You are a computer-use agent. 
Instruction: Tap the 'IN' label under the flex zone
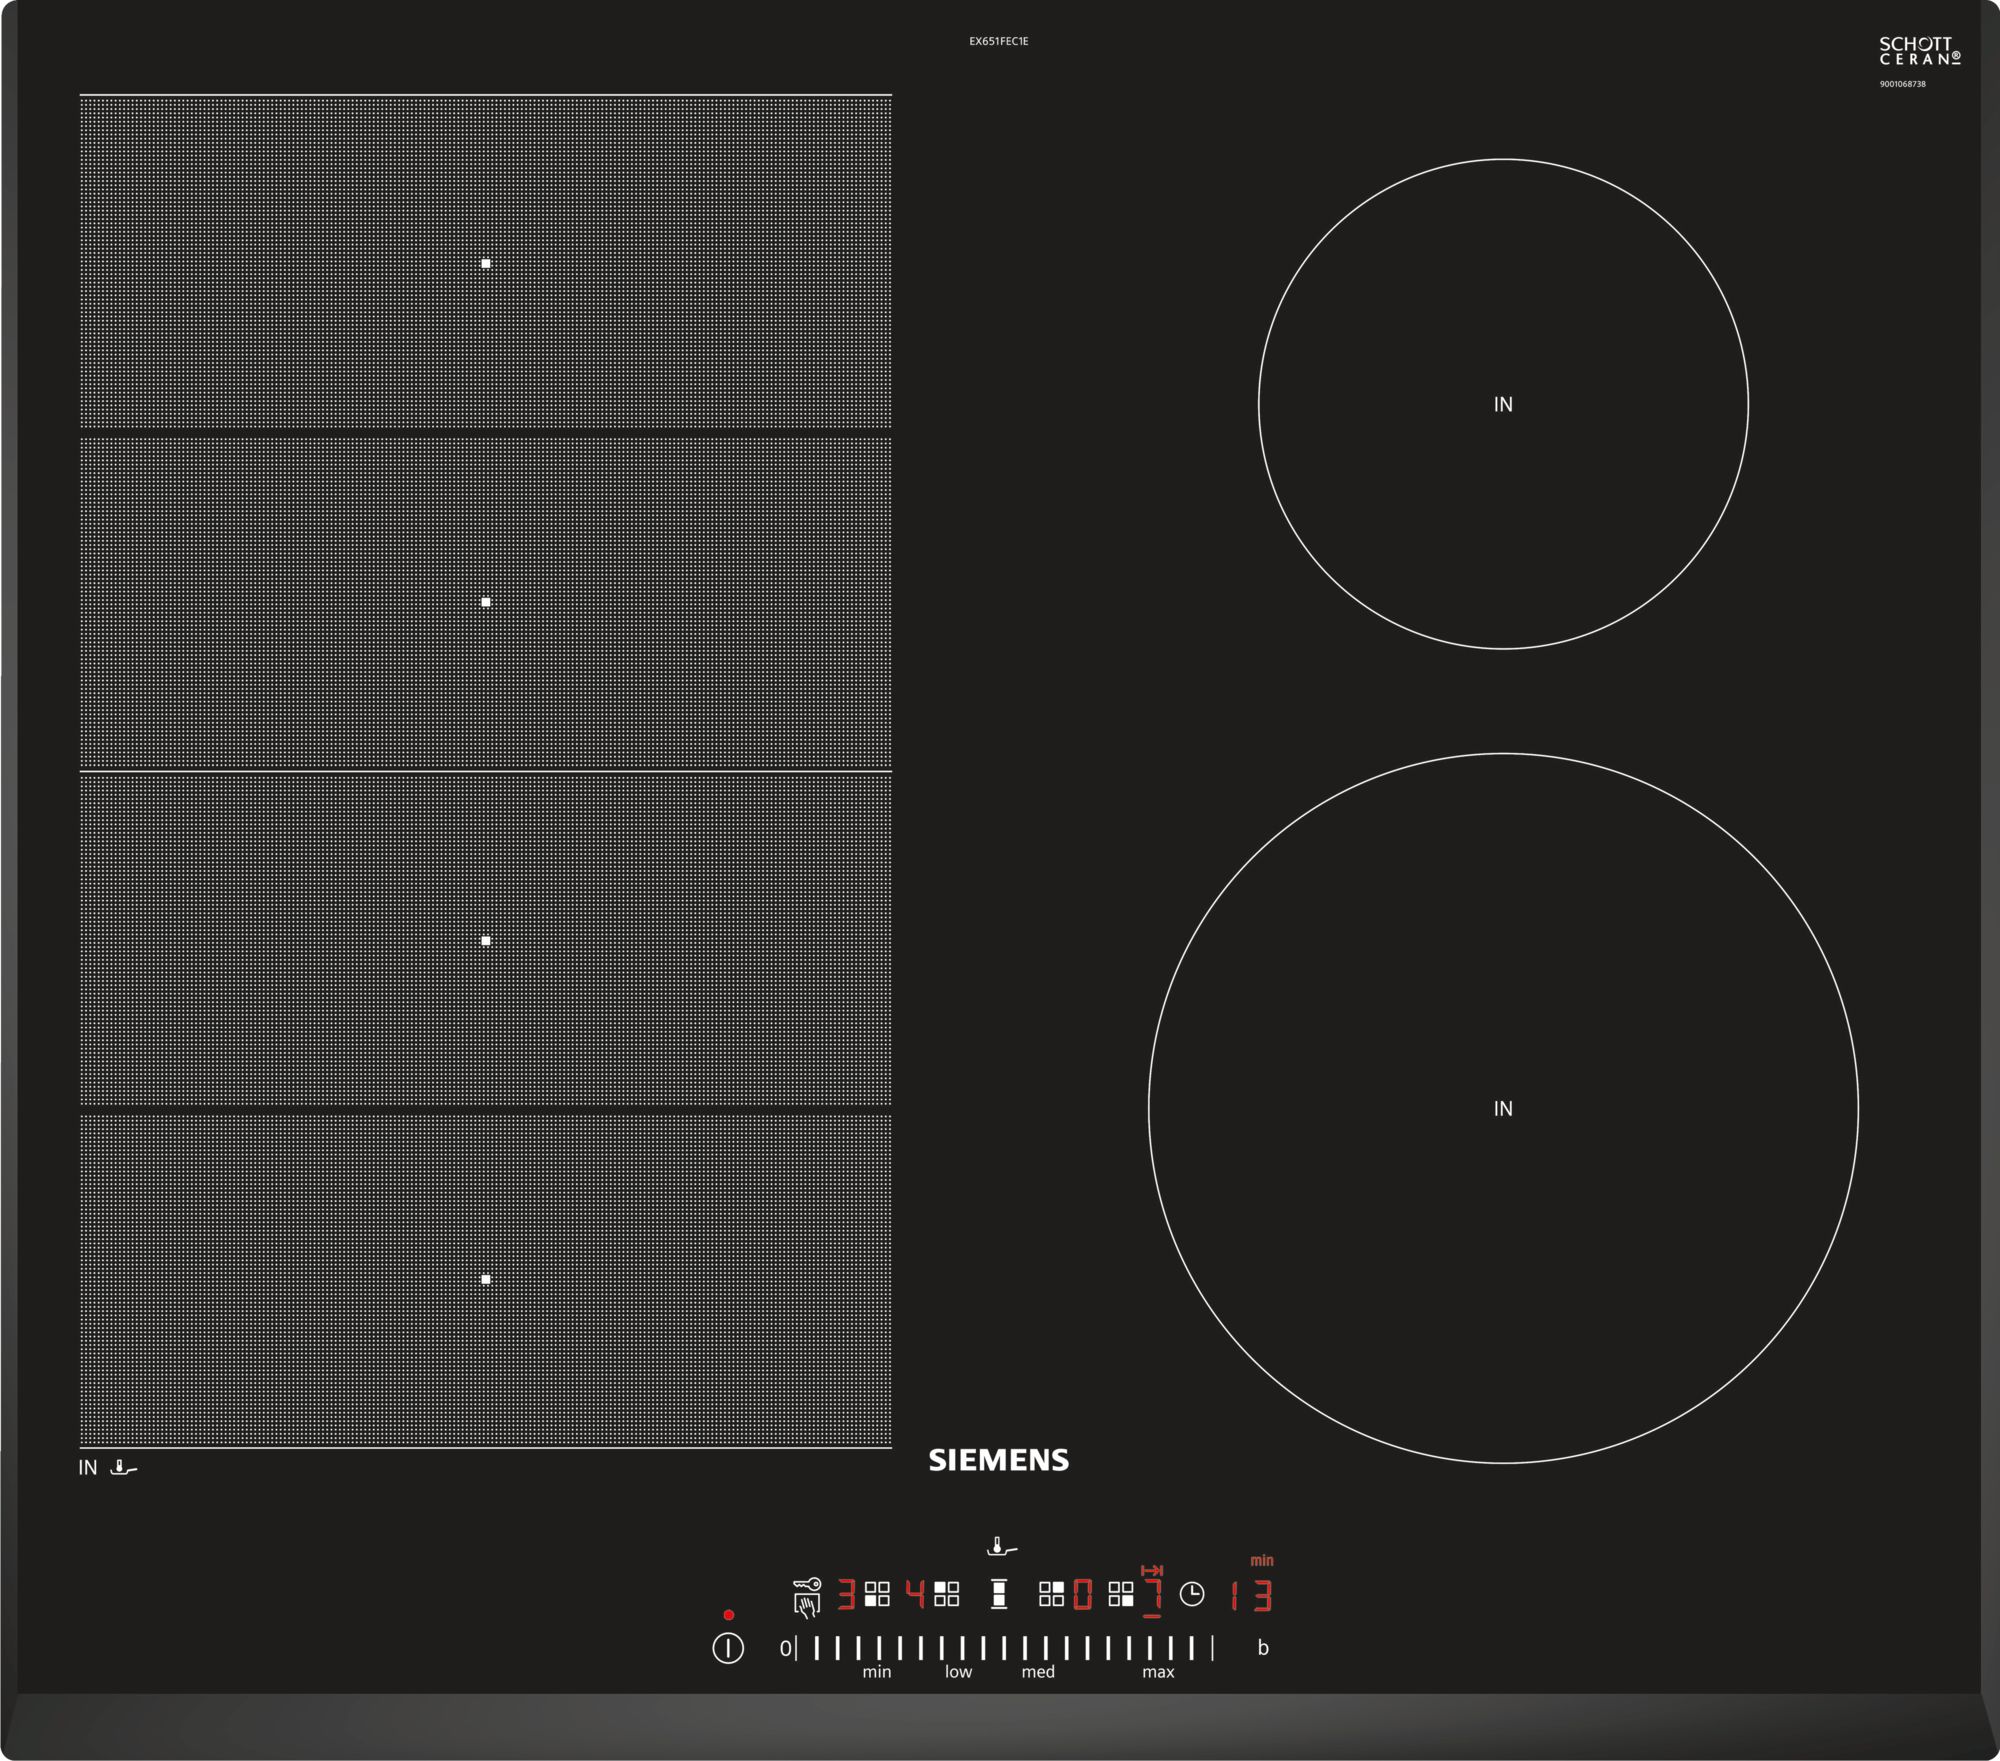pyautogui.click(x=88, y=1468)
